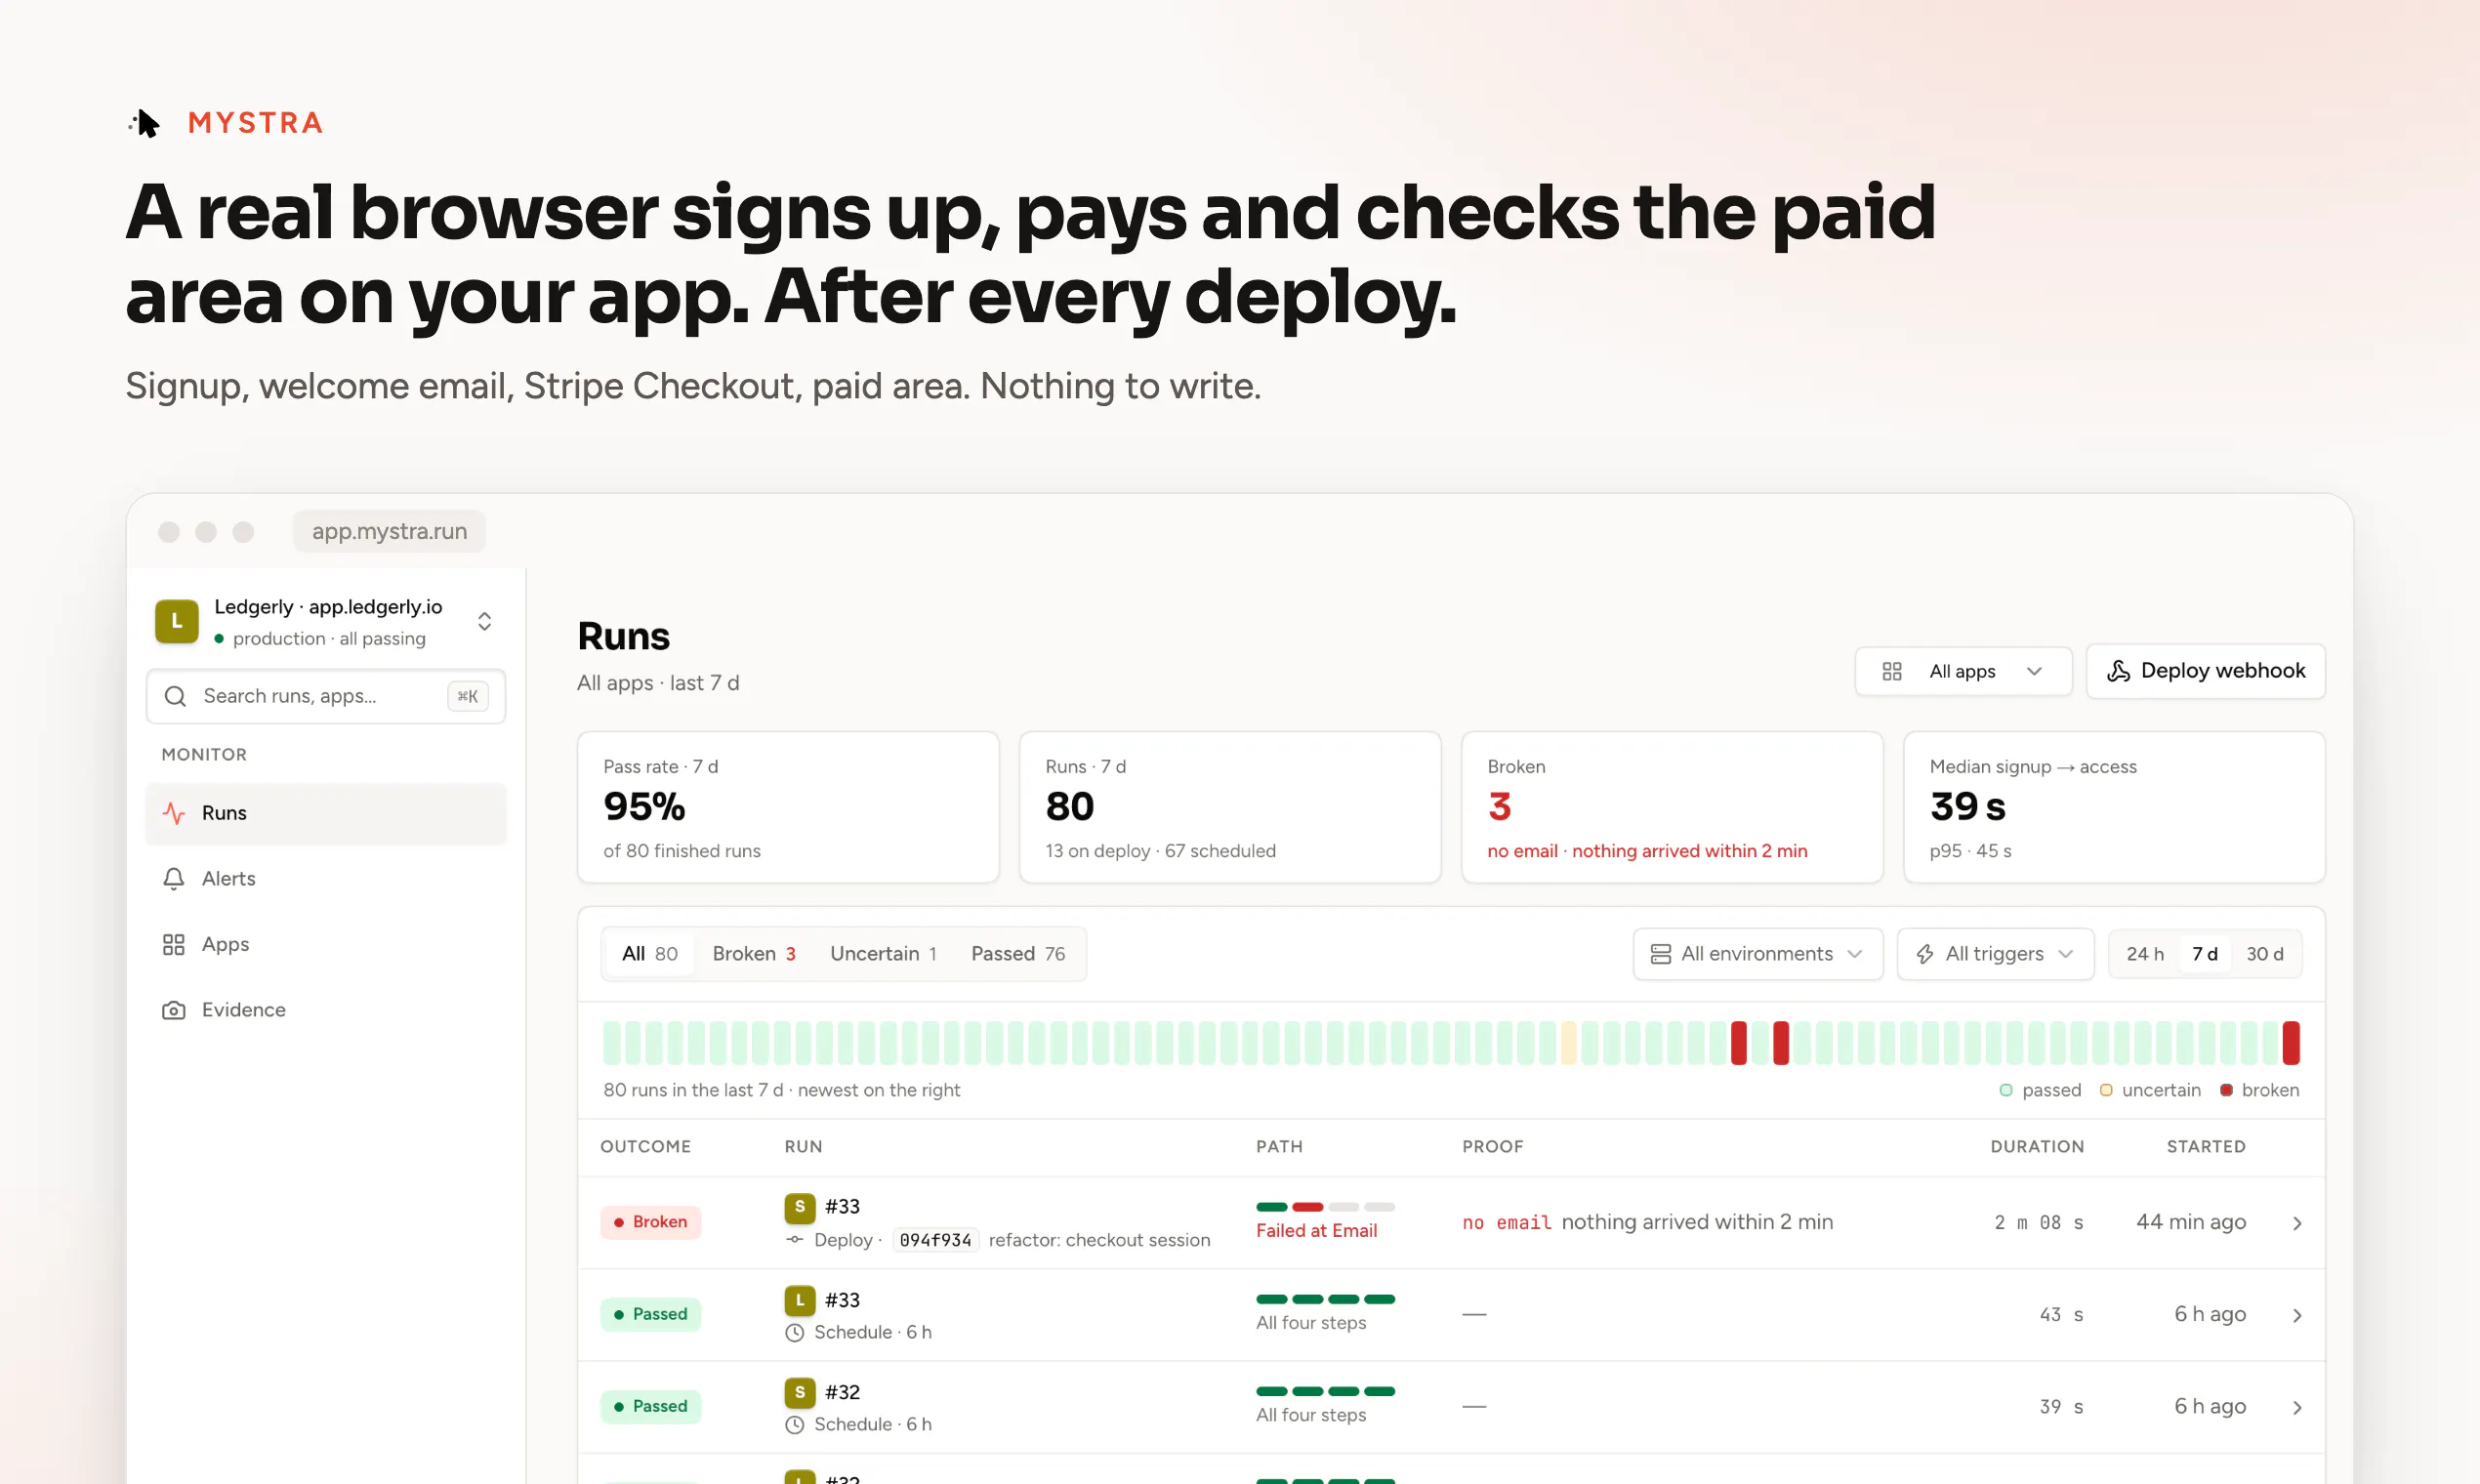Click commit hash 094f934

(935, 1240)
